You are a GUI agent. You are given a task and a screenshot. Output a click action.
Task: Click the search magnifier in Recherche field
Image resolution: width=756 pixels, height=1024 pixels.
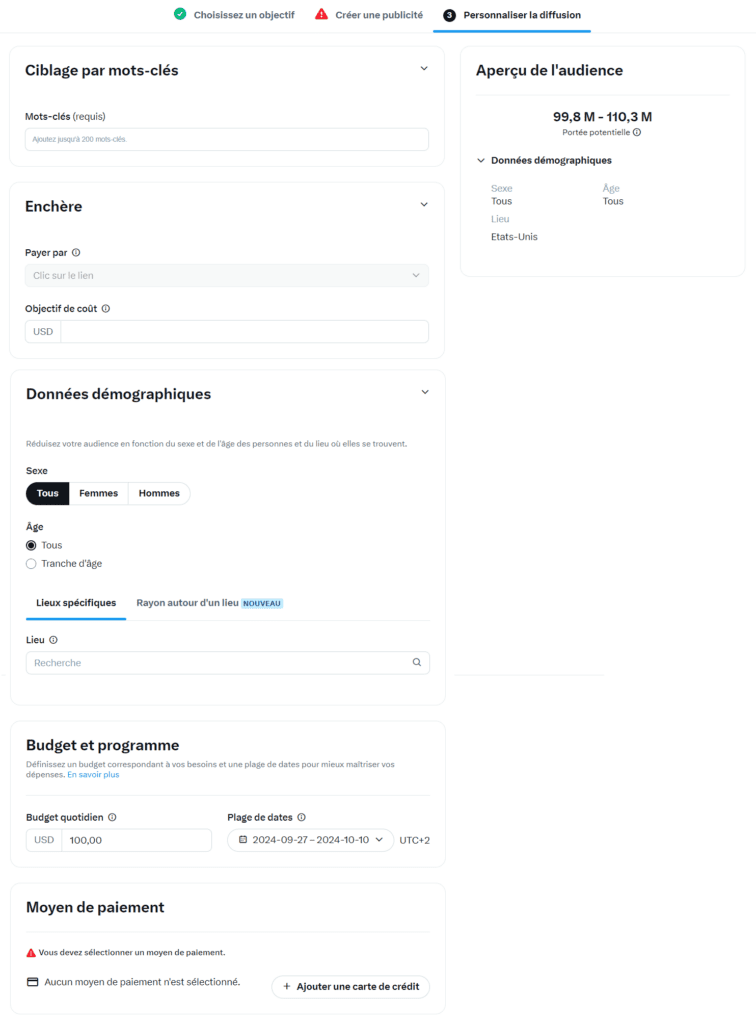coord(417,662)
